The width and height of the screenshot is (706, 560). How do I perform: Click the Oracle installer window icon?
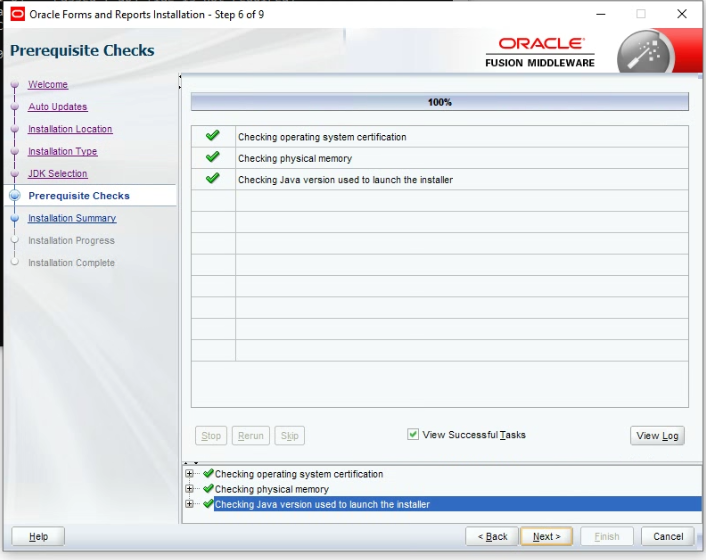pos(17,14)
